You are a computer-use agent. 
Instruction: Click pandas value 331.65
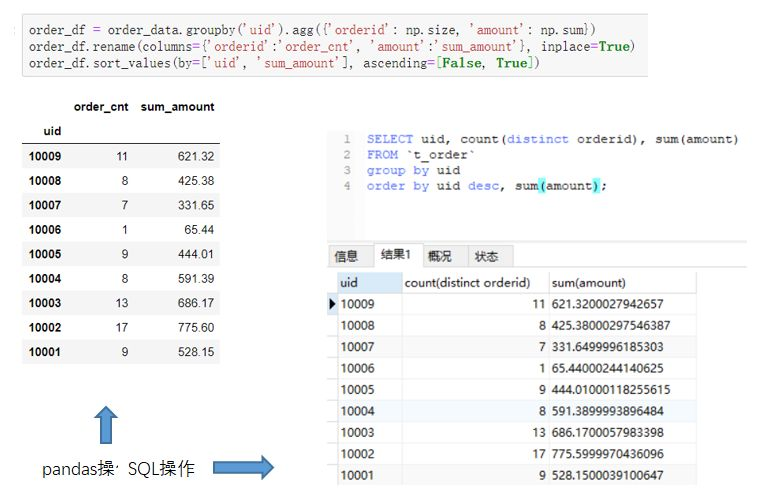(196, 205)
